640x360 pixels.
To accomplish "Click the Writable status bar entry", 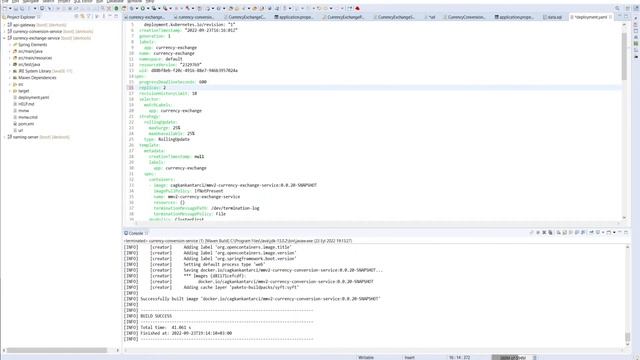I will click(x=366, y=358).
